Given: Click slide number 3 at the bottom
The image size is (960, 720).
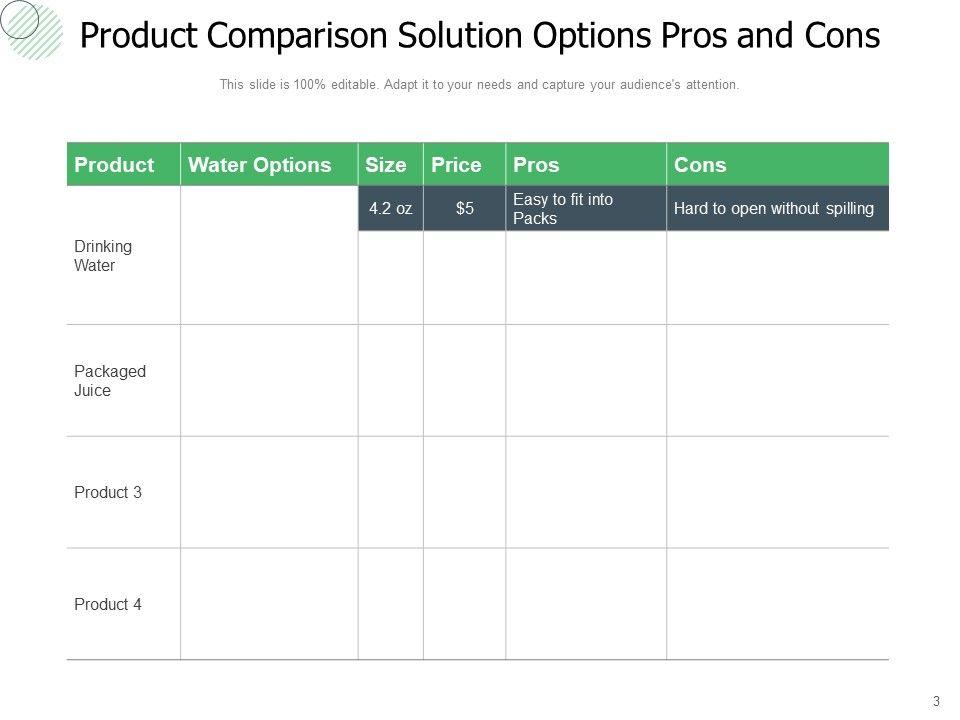Looking at the screenshot, I should click(x=937, y=701).
